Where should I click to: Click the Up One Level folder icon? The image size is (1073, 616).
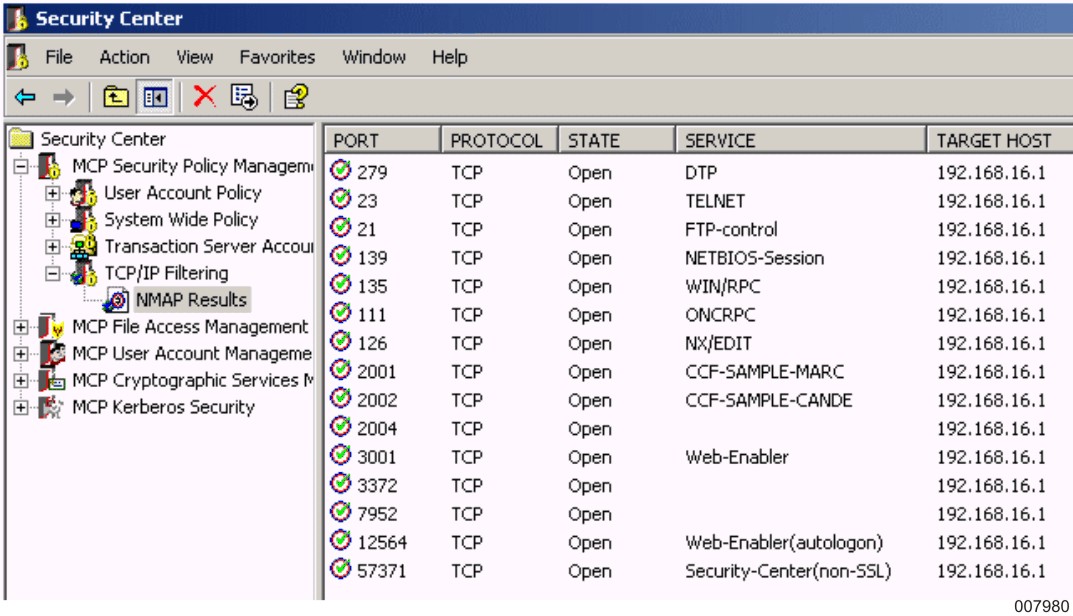(x=116, y=97)
